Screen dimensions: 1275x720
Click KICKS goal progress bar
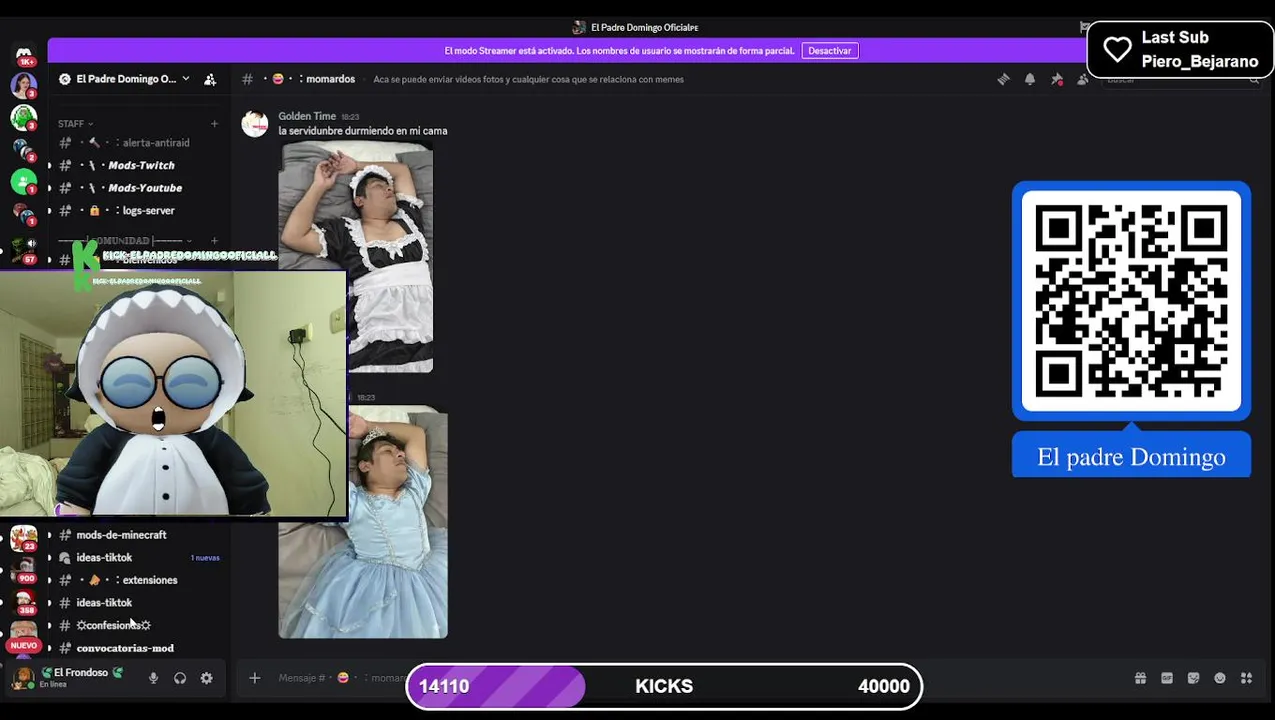point(663,686)
